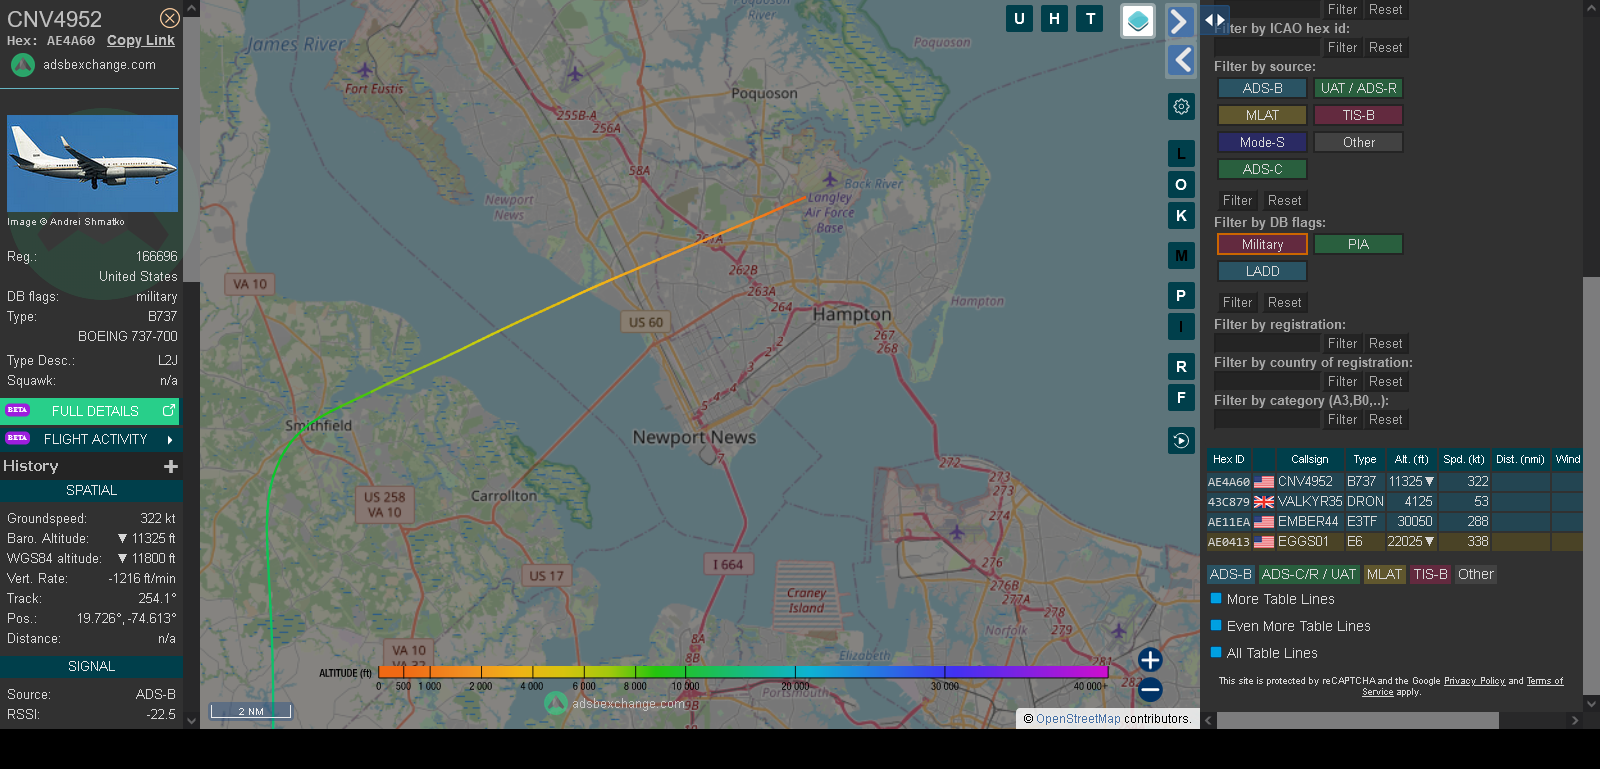The width and height of the screenshot is (1600, 769).
Task: Toggle Military DB flag filter
Action: point(1262,244)
